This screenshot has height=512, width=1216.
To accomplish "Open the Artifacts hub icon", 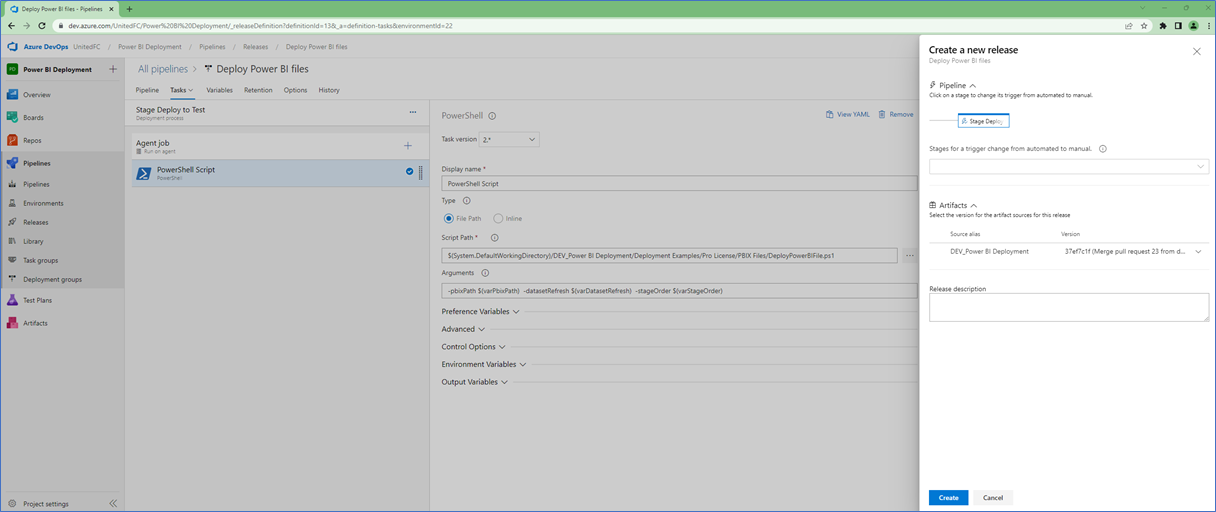I will [x=12, y=323].
